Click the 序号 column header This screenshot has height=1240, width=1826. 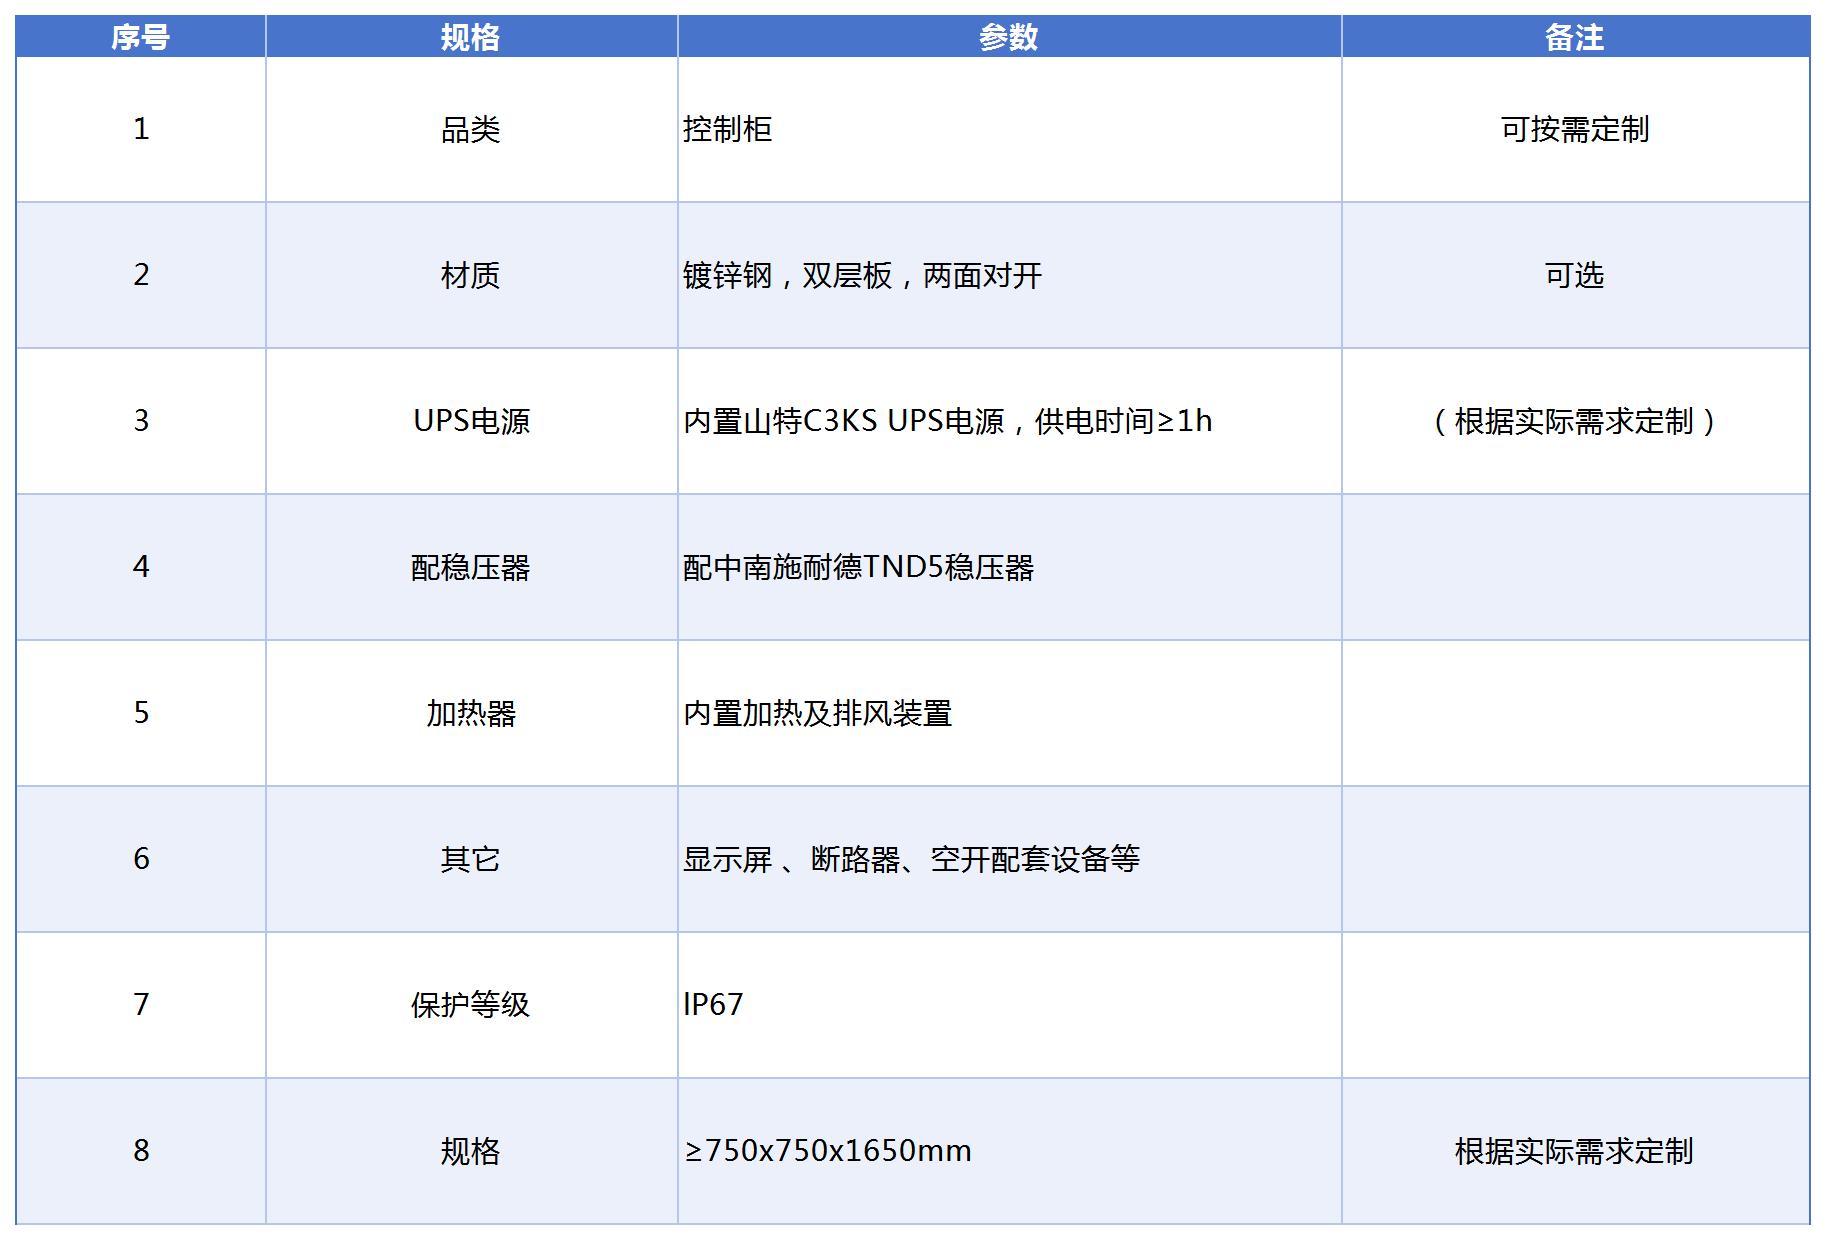tap(140, 37)
